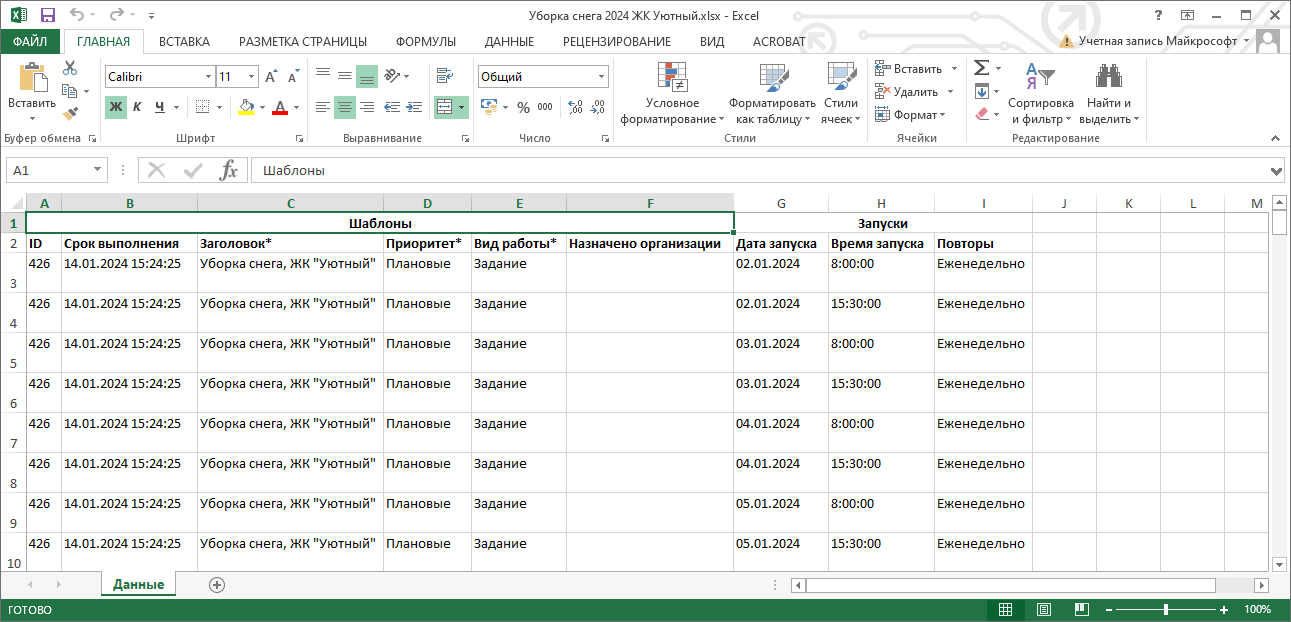Open Find and Select (Найти и выделить)
This screenshot has width=1291, height=622.
(x=1108, y=95)
